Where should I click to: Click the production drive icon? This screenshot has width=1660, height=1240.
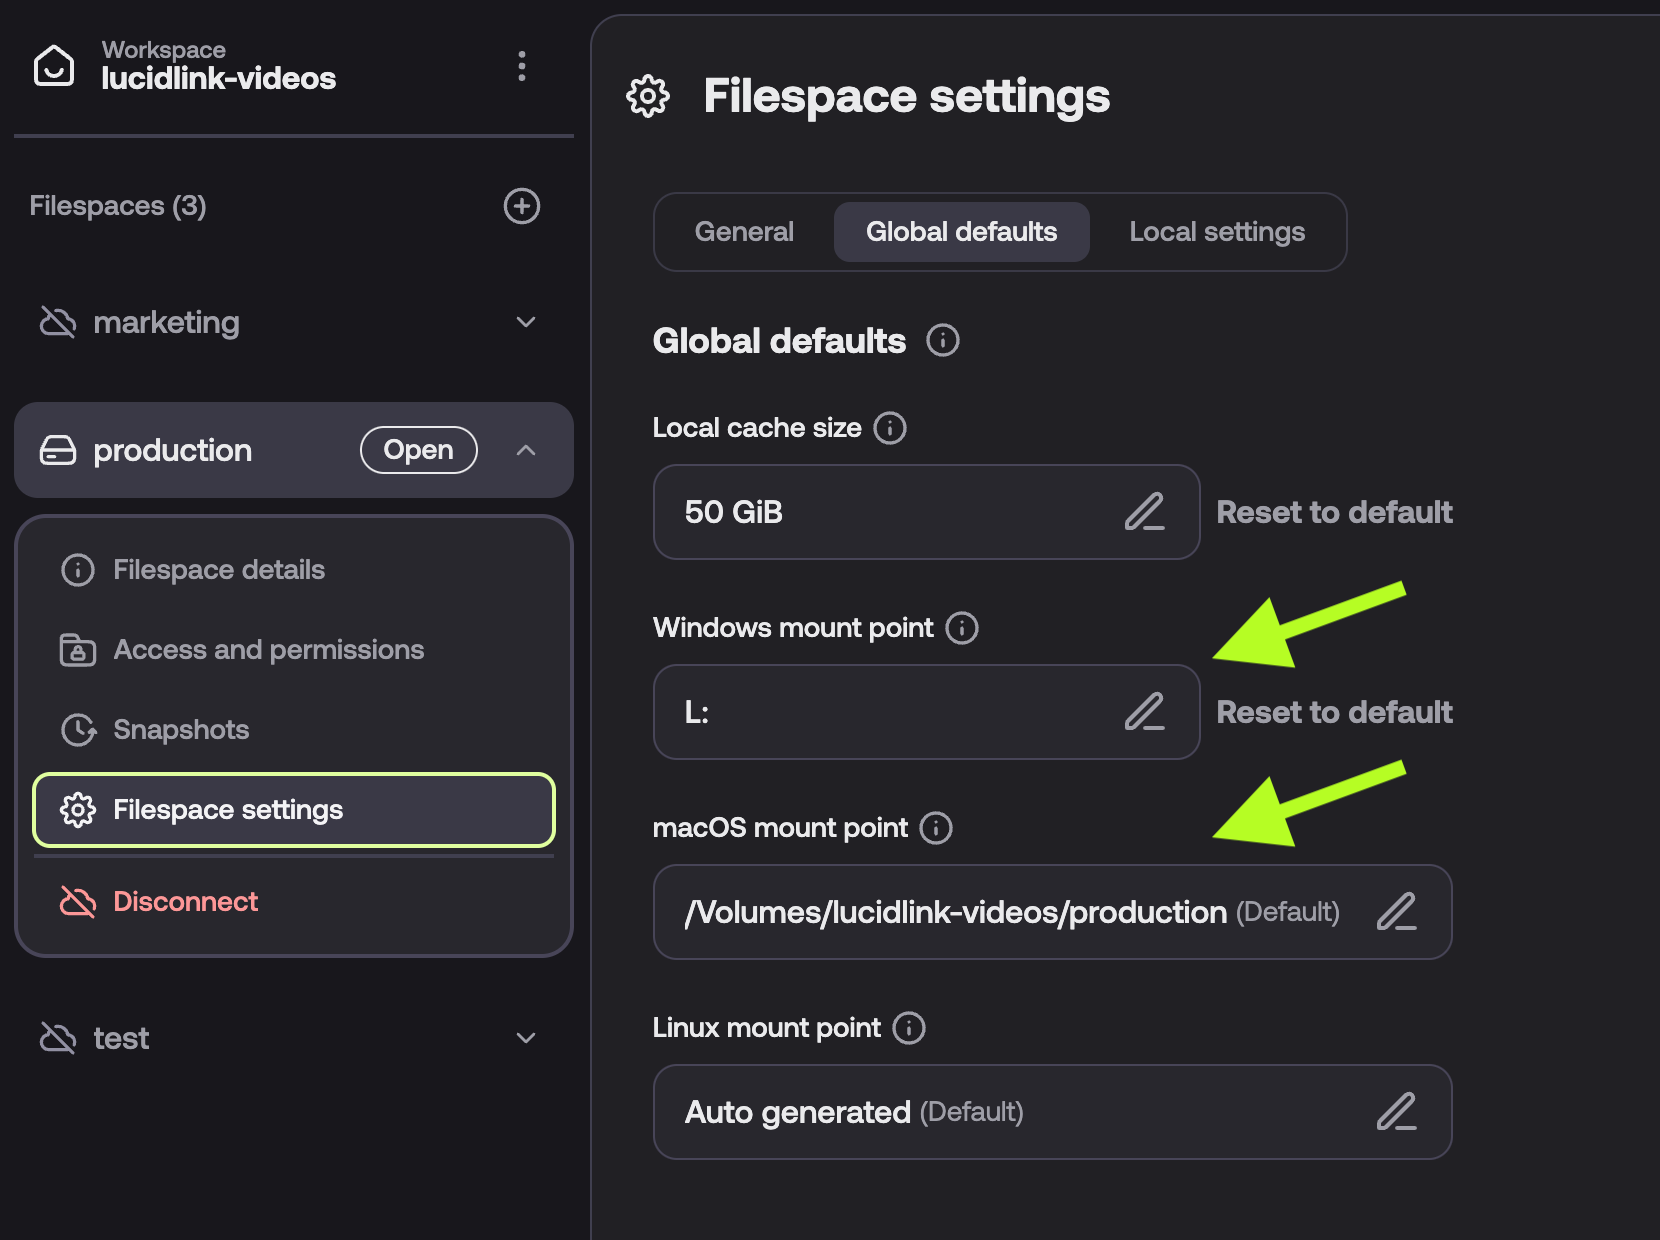(58, 450)
